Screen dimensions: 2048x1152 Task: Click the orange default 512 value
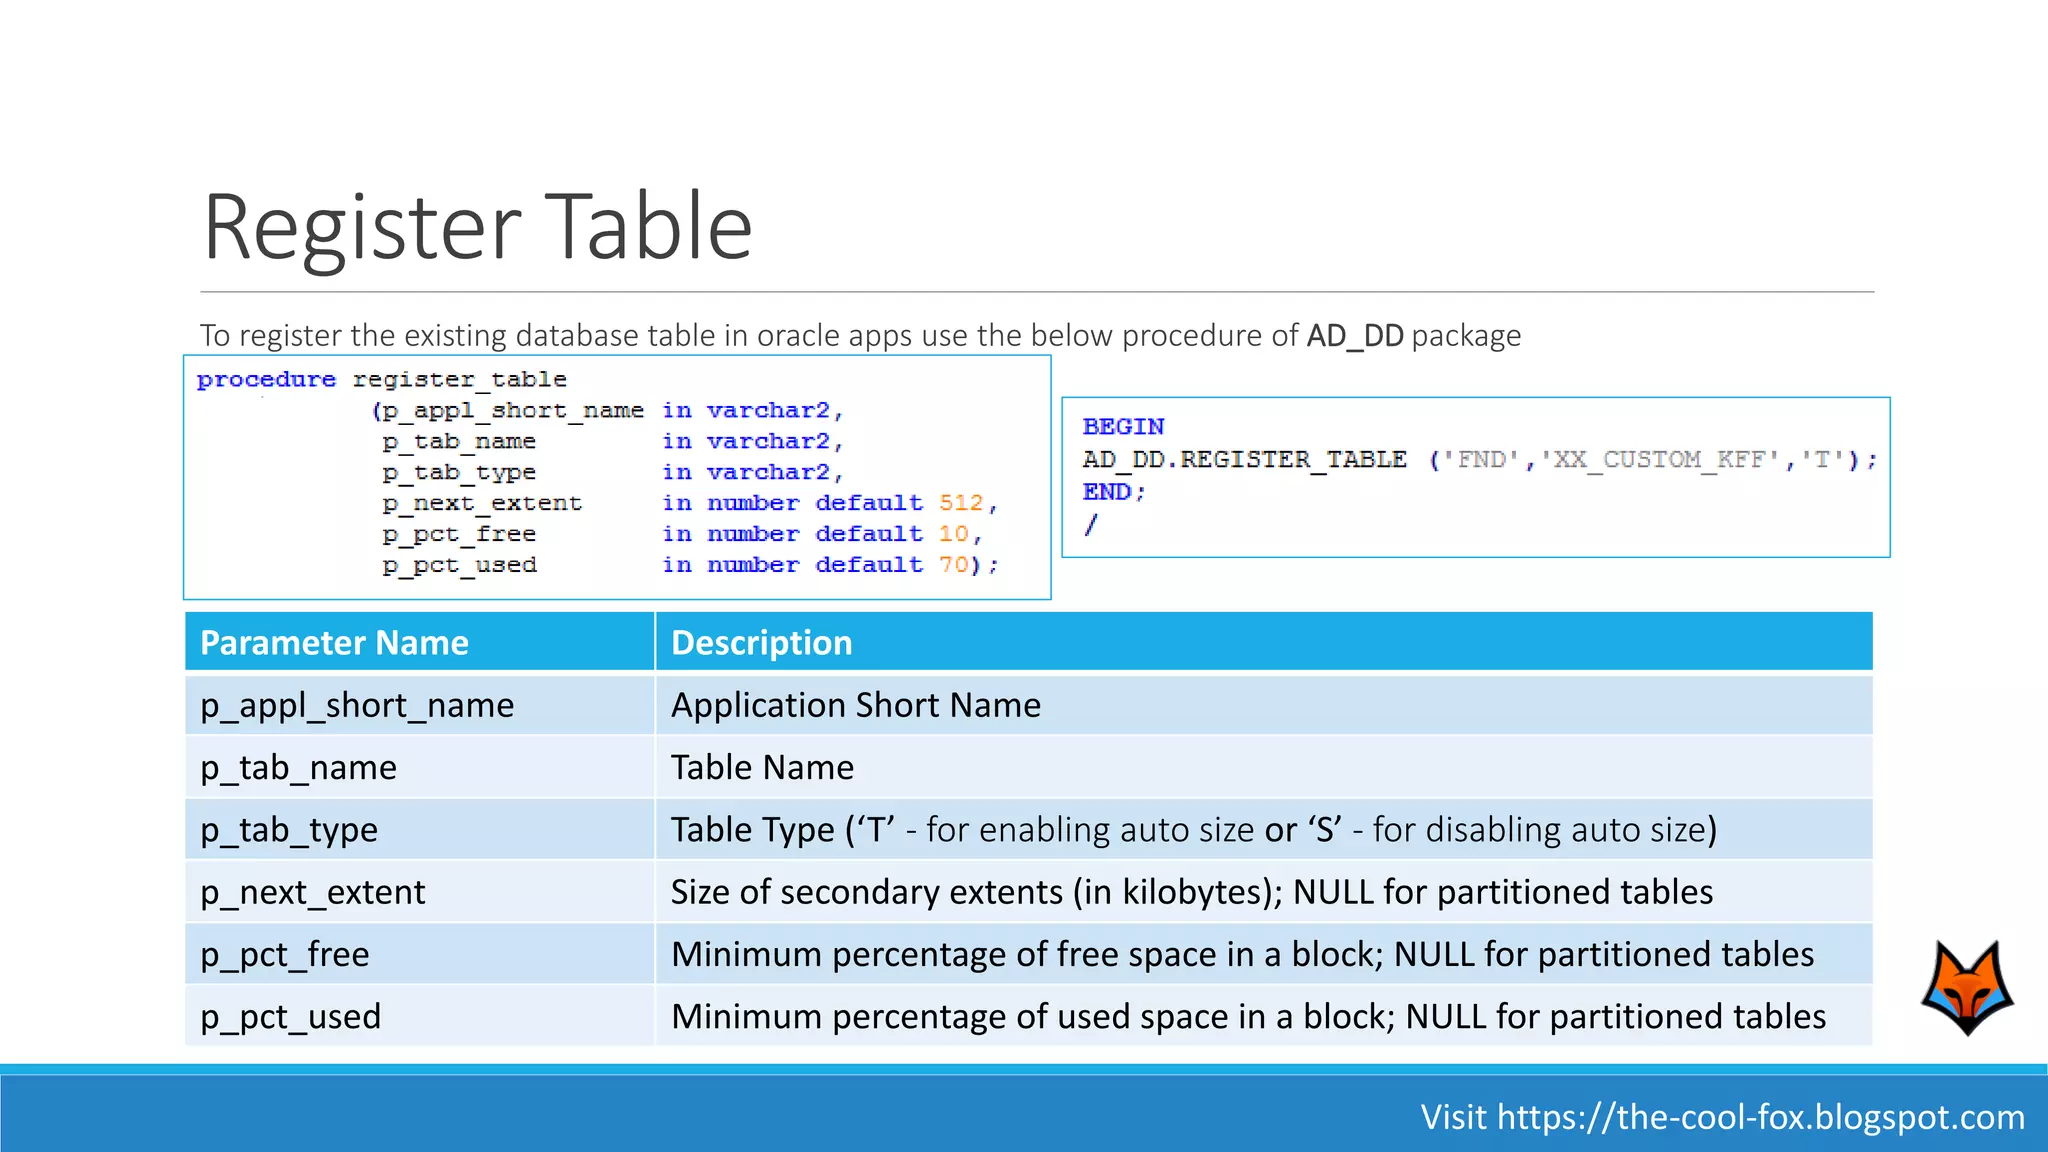pyautogui.click(x=960, y=503)
